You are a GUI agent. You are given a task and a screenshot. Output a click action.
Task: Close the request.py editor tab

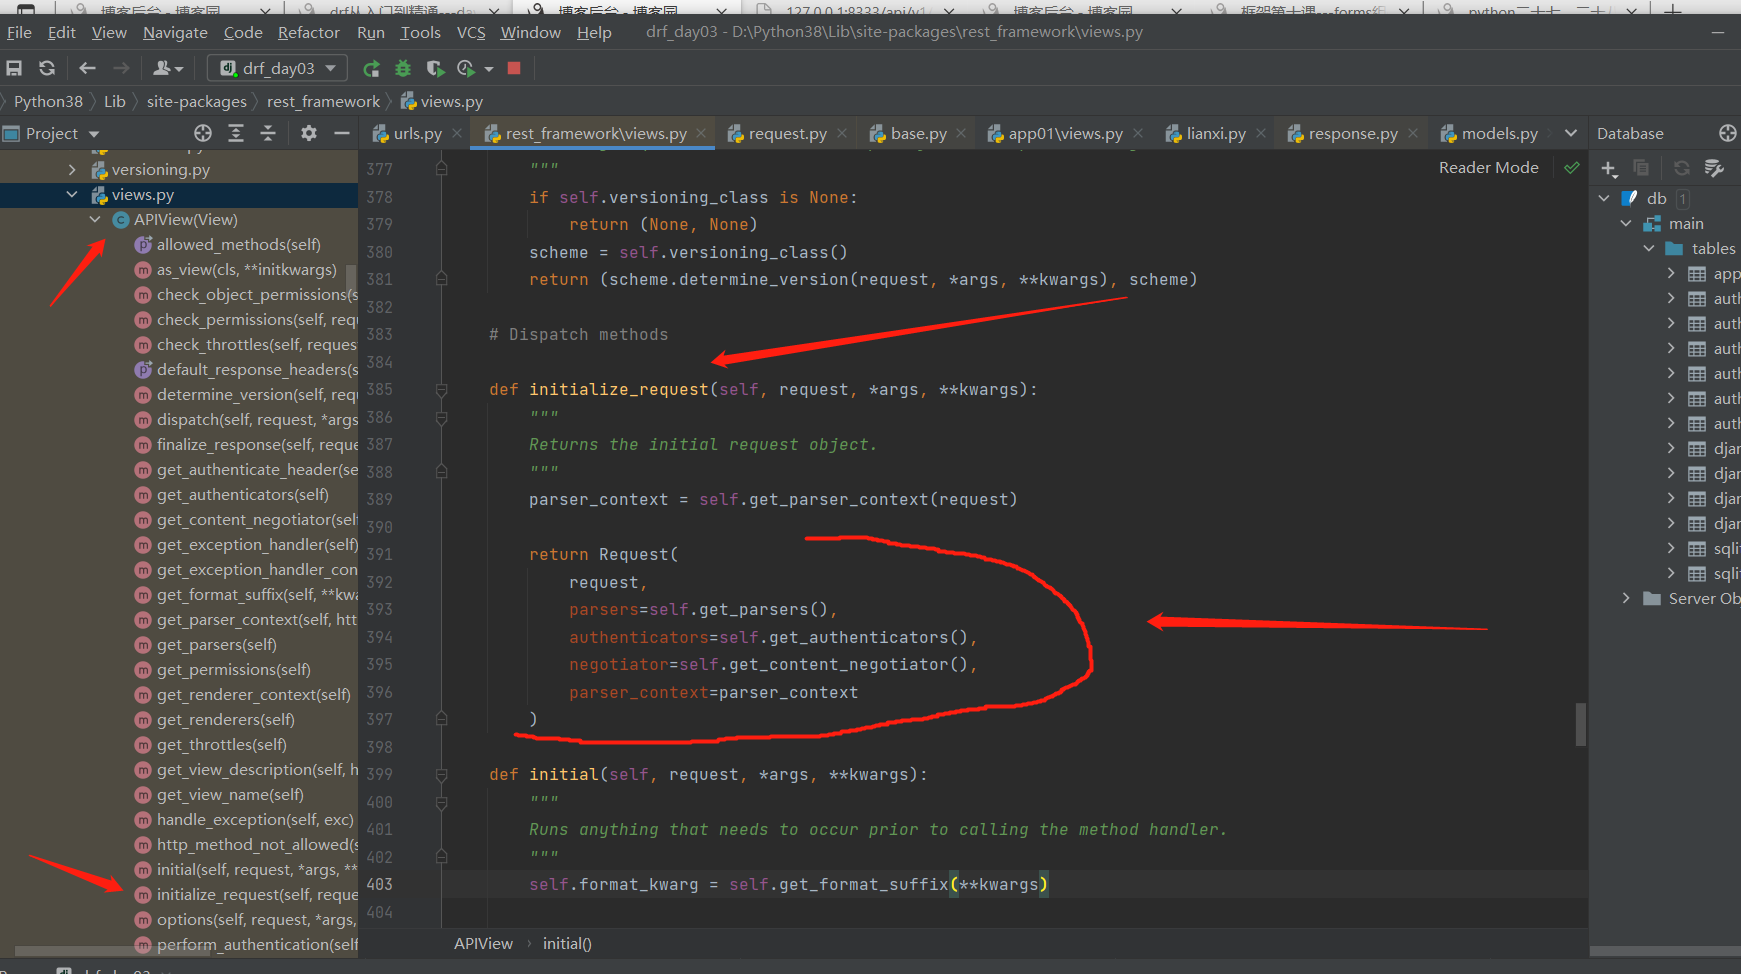click(x=842, y=133)
